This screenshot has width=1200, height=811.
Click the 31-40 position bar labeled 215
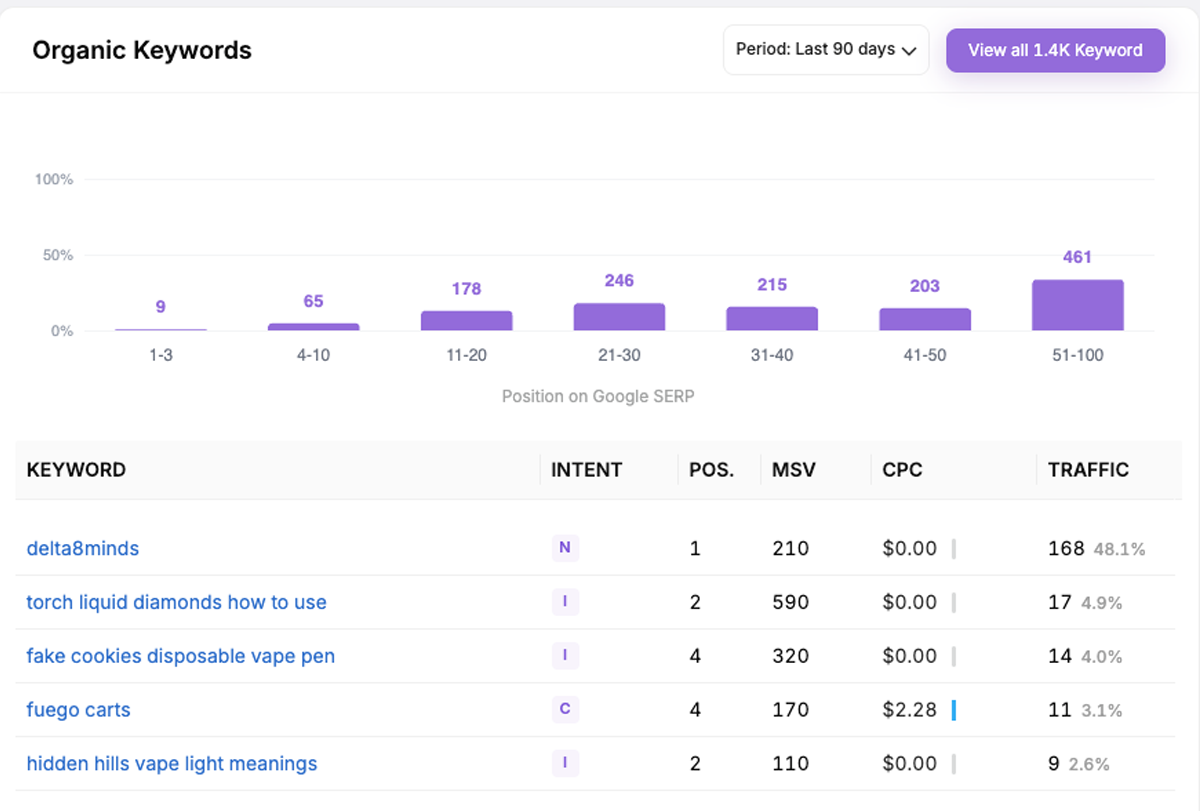(772, 319)
